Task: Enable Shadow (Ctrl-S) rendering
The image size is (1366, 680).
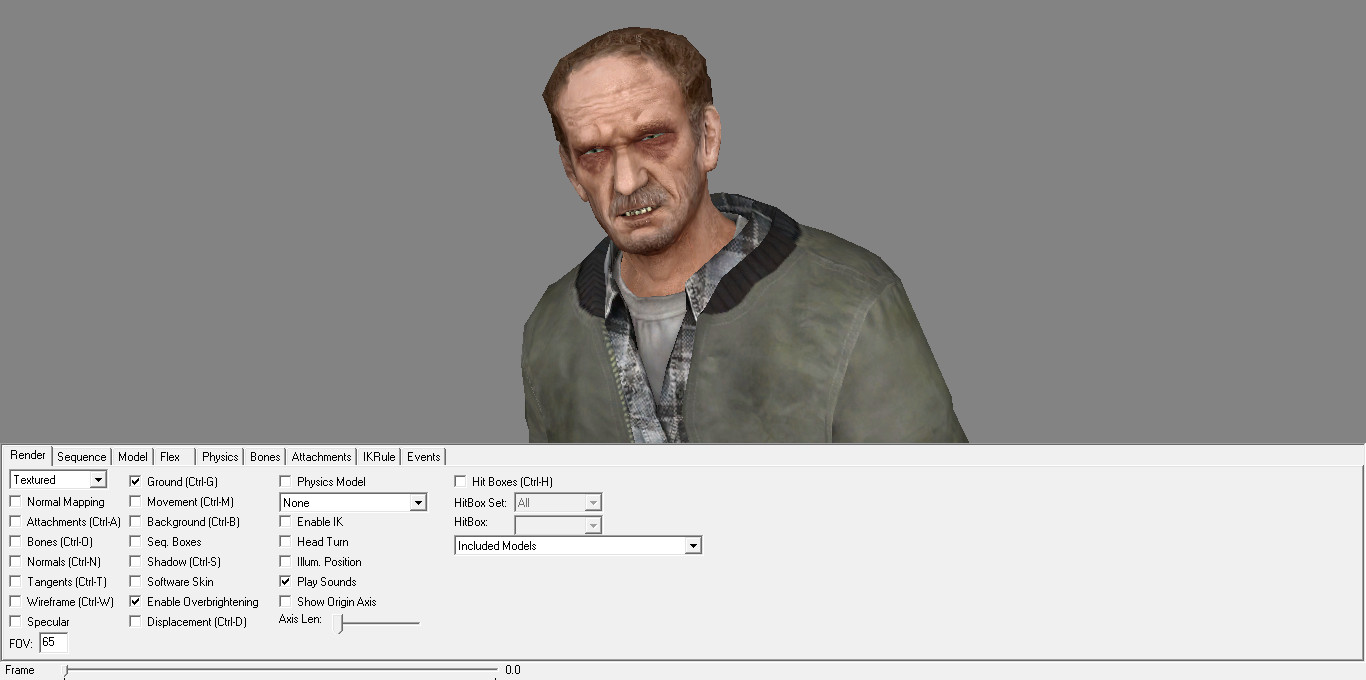Action: [135, 561]
